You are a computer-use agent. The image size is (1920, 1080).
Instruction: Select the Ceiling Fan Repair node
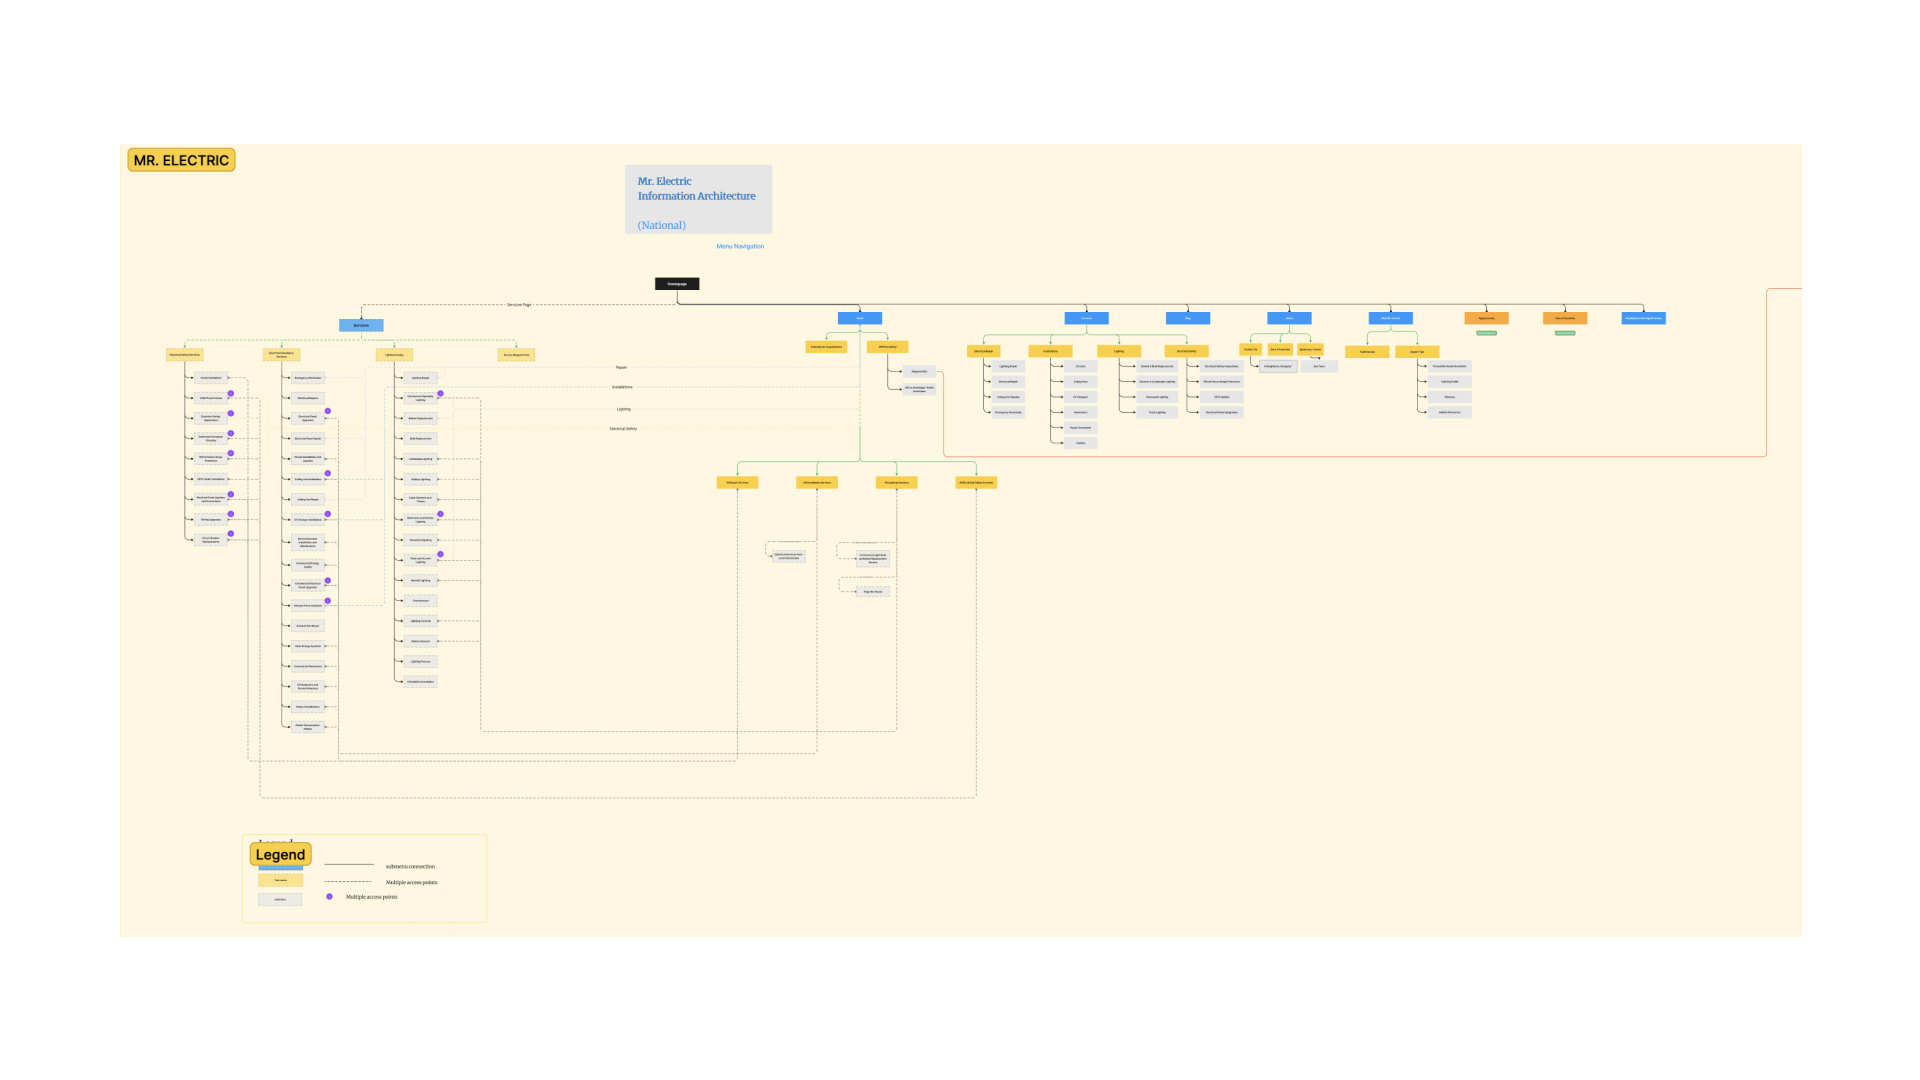pos(308,499)
